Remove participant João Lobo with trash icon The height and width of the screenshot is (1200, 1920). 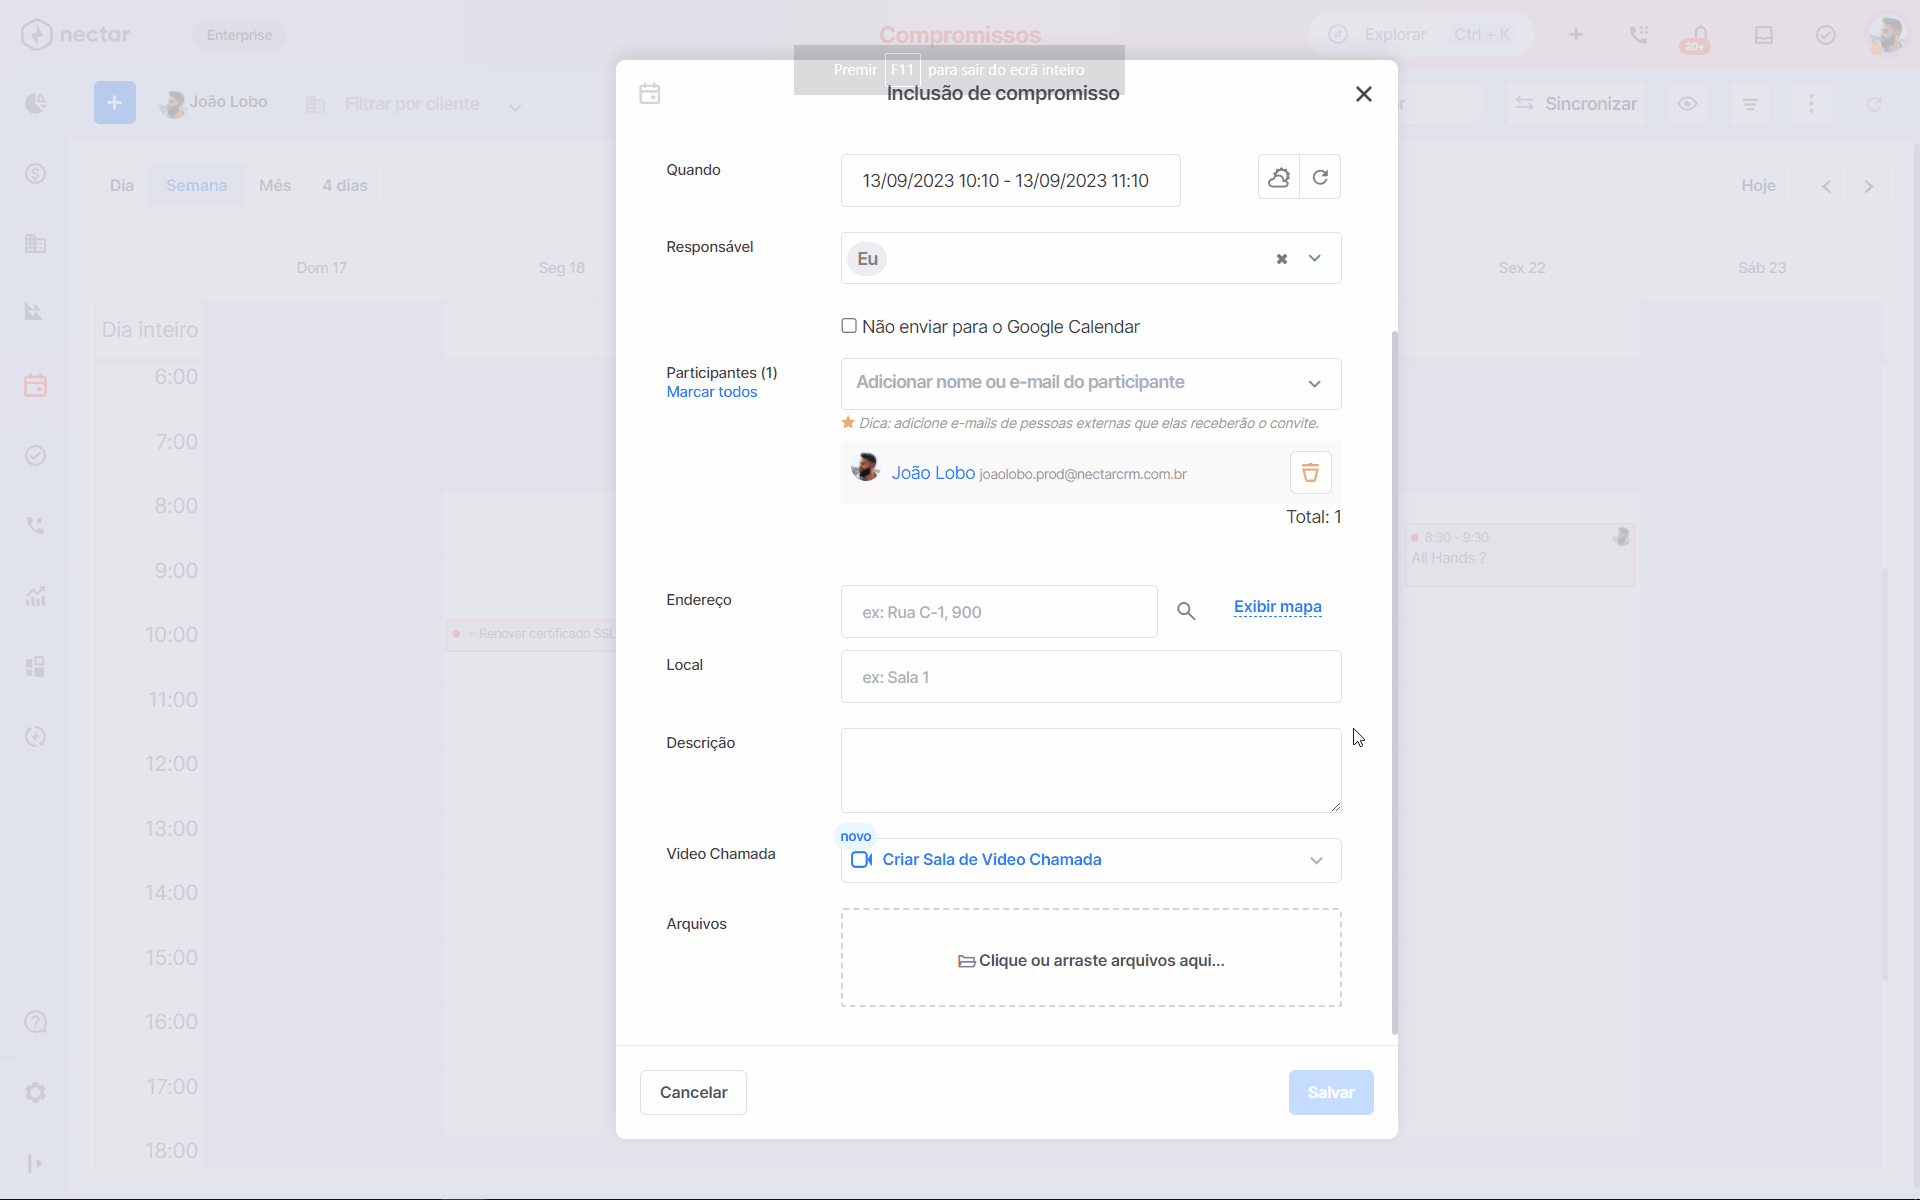coord(1310,473)
